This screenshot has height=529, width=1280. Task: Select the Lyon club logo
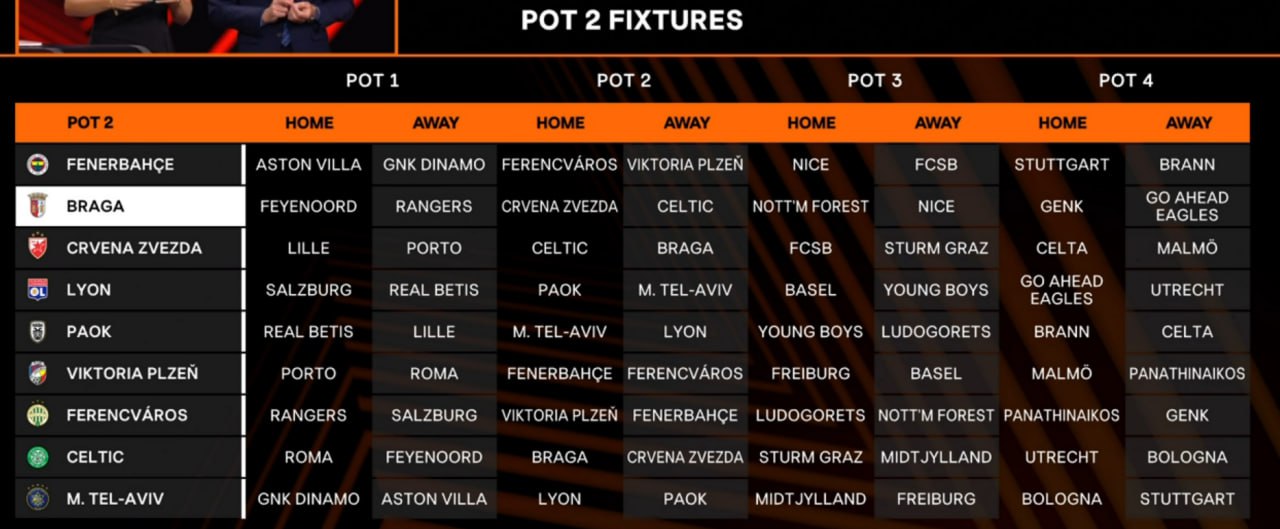(38, 290)
